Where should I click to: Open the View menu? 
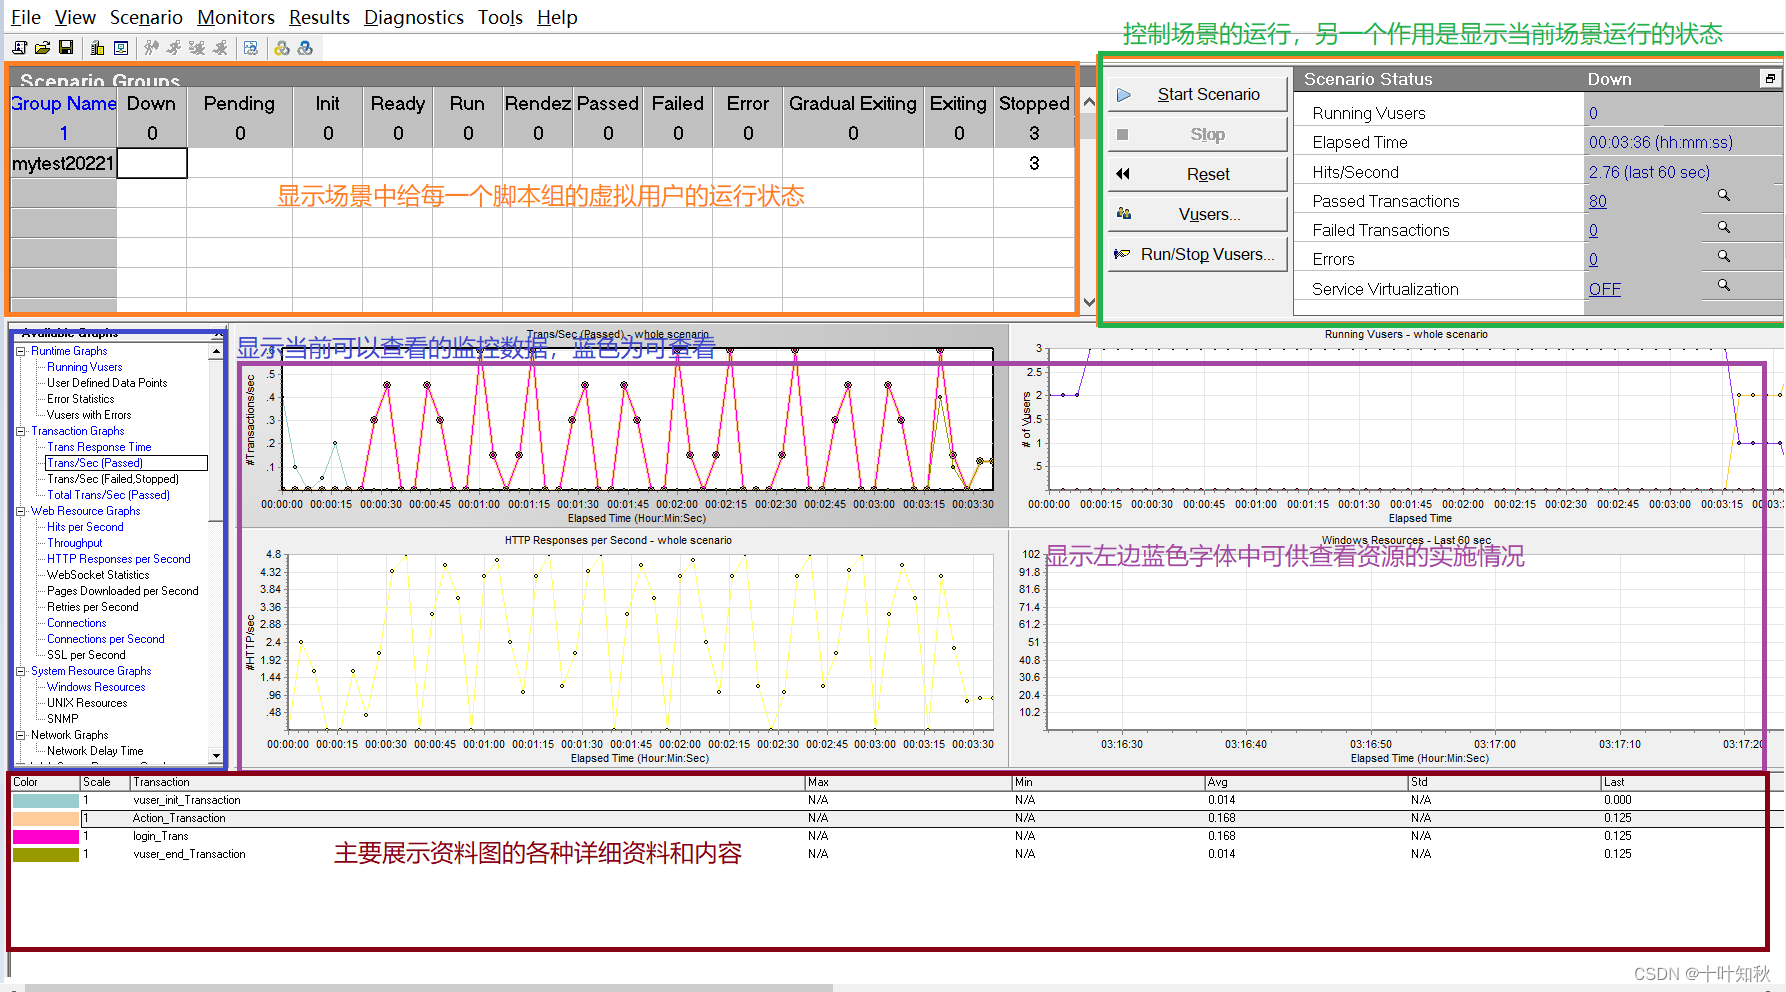coord(75,17)
